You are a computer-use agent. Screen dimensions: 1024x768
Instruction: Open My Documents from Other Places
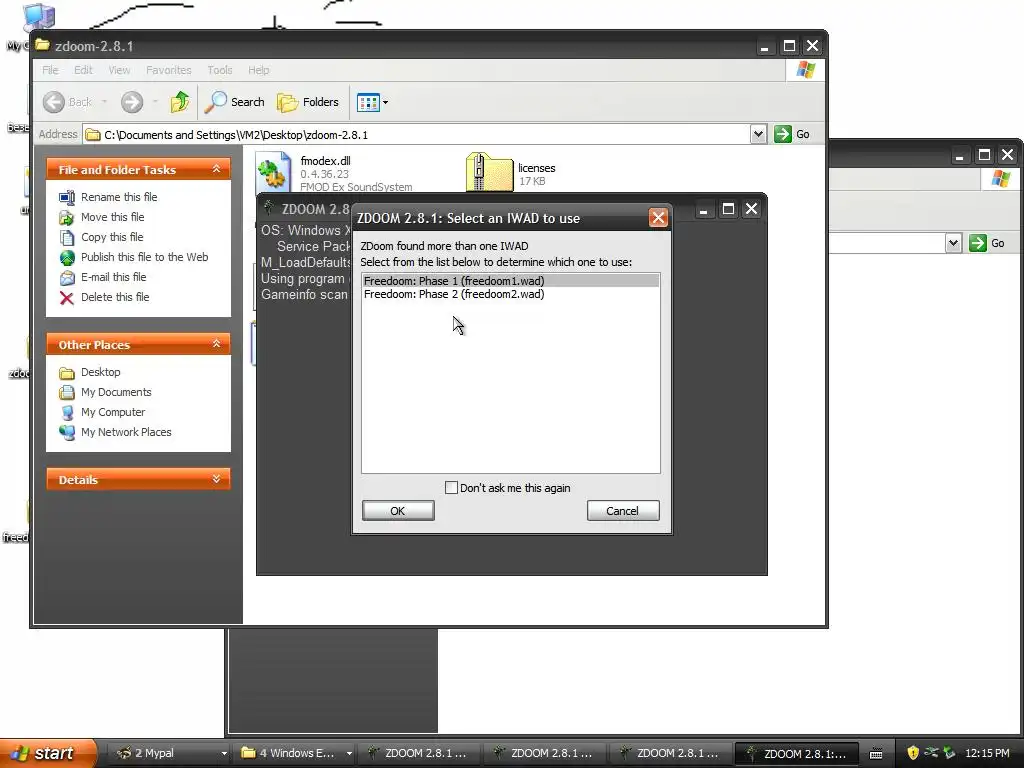(116, 392)
